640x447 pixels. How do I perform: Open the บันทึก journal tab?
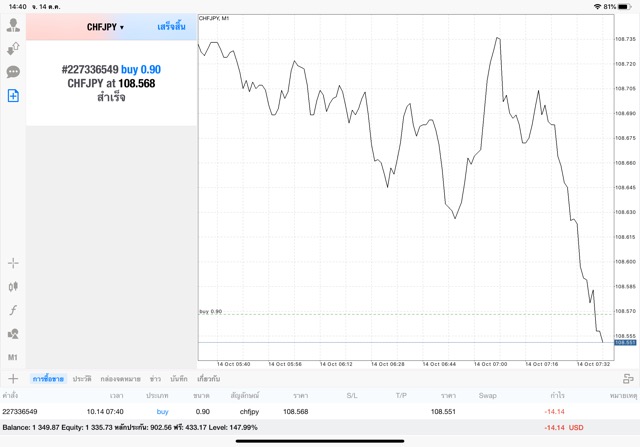(x=179, y=379)
